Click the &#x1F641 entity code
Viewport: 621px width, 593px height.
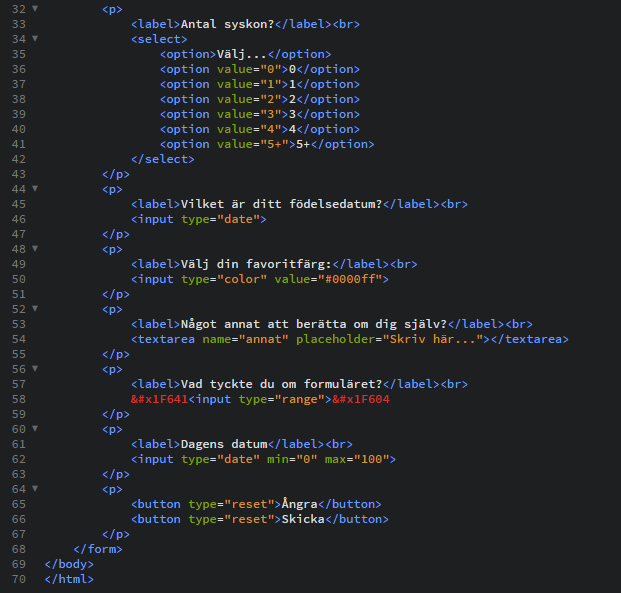160,399
